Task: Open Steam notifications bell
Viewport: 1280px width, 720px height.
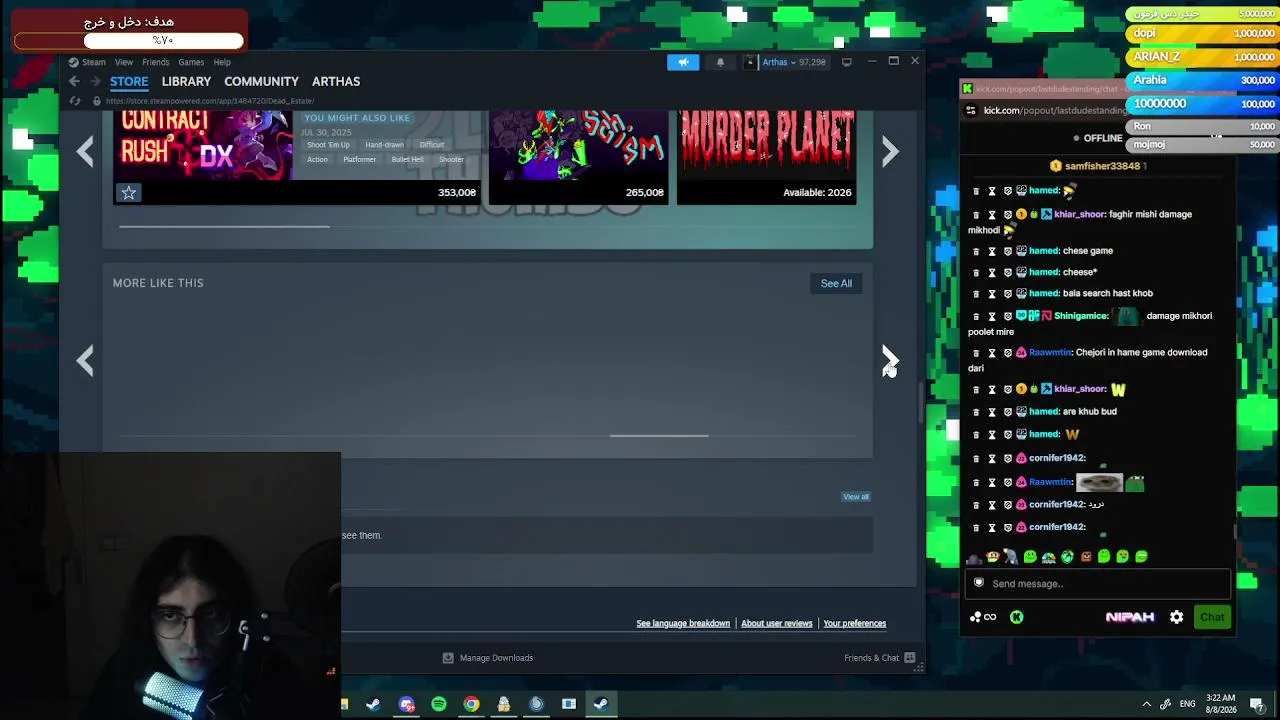Action: pos(720,62)
